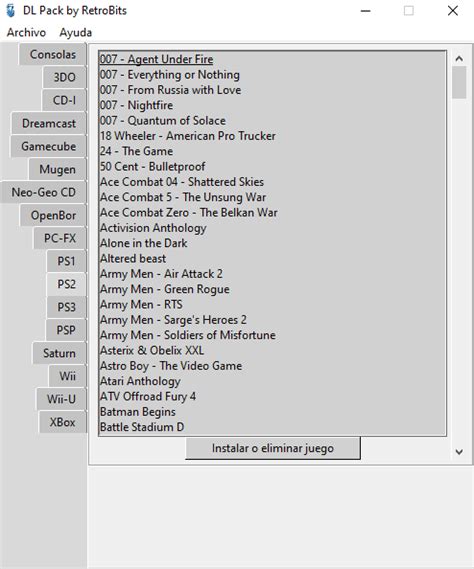Open the Gamecube tab
474x569 pixels.
pos(48,146)
